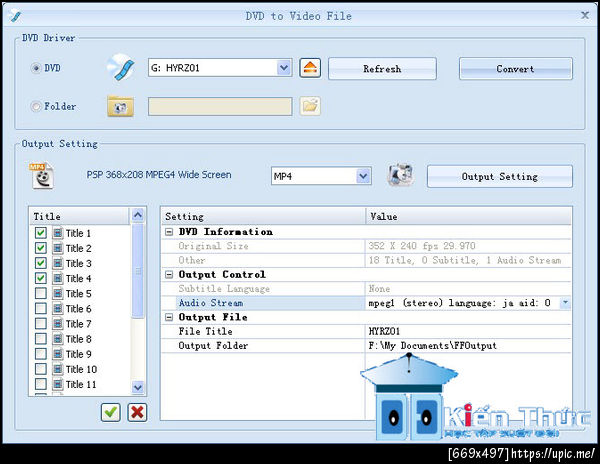This screenshot has height=464, width=600.
Task: Collapse the DVD Information section
Action: click(x=169, y=232)
